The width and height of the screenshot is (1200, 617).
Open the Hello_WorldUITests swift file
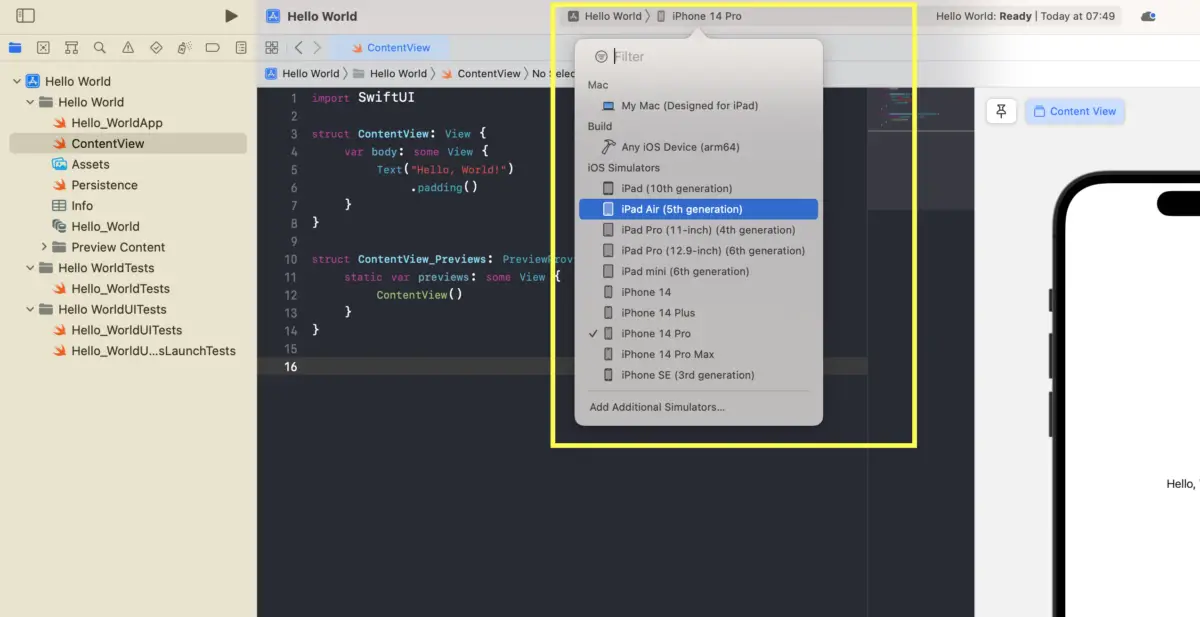click(128, 330)
